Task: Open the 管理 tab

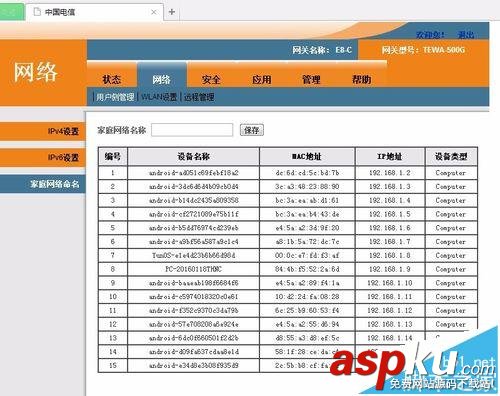Action: click(x=311, y=79)
